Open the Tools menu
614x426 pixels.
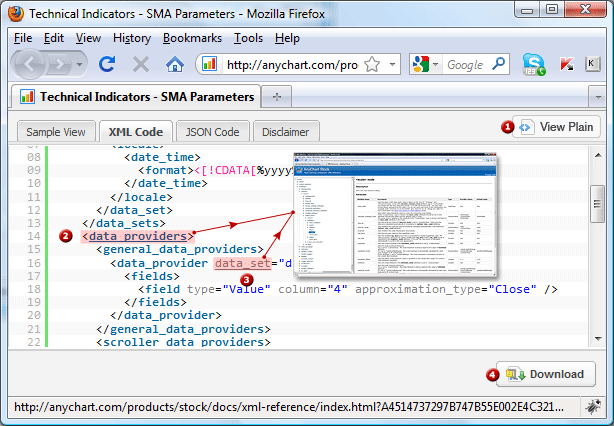(248, 38)
